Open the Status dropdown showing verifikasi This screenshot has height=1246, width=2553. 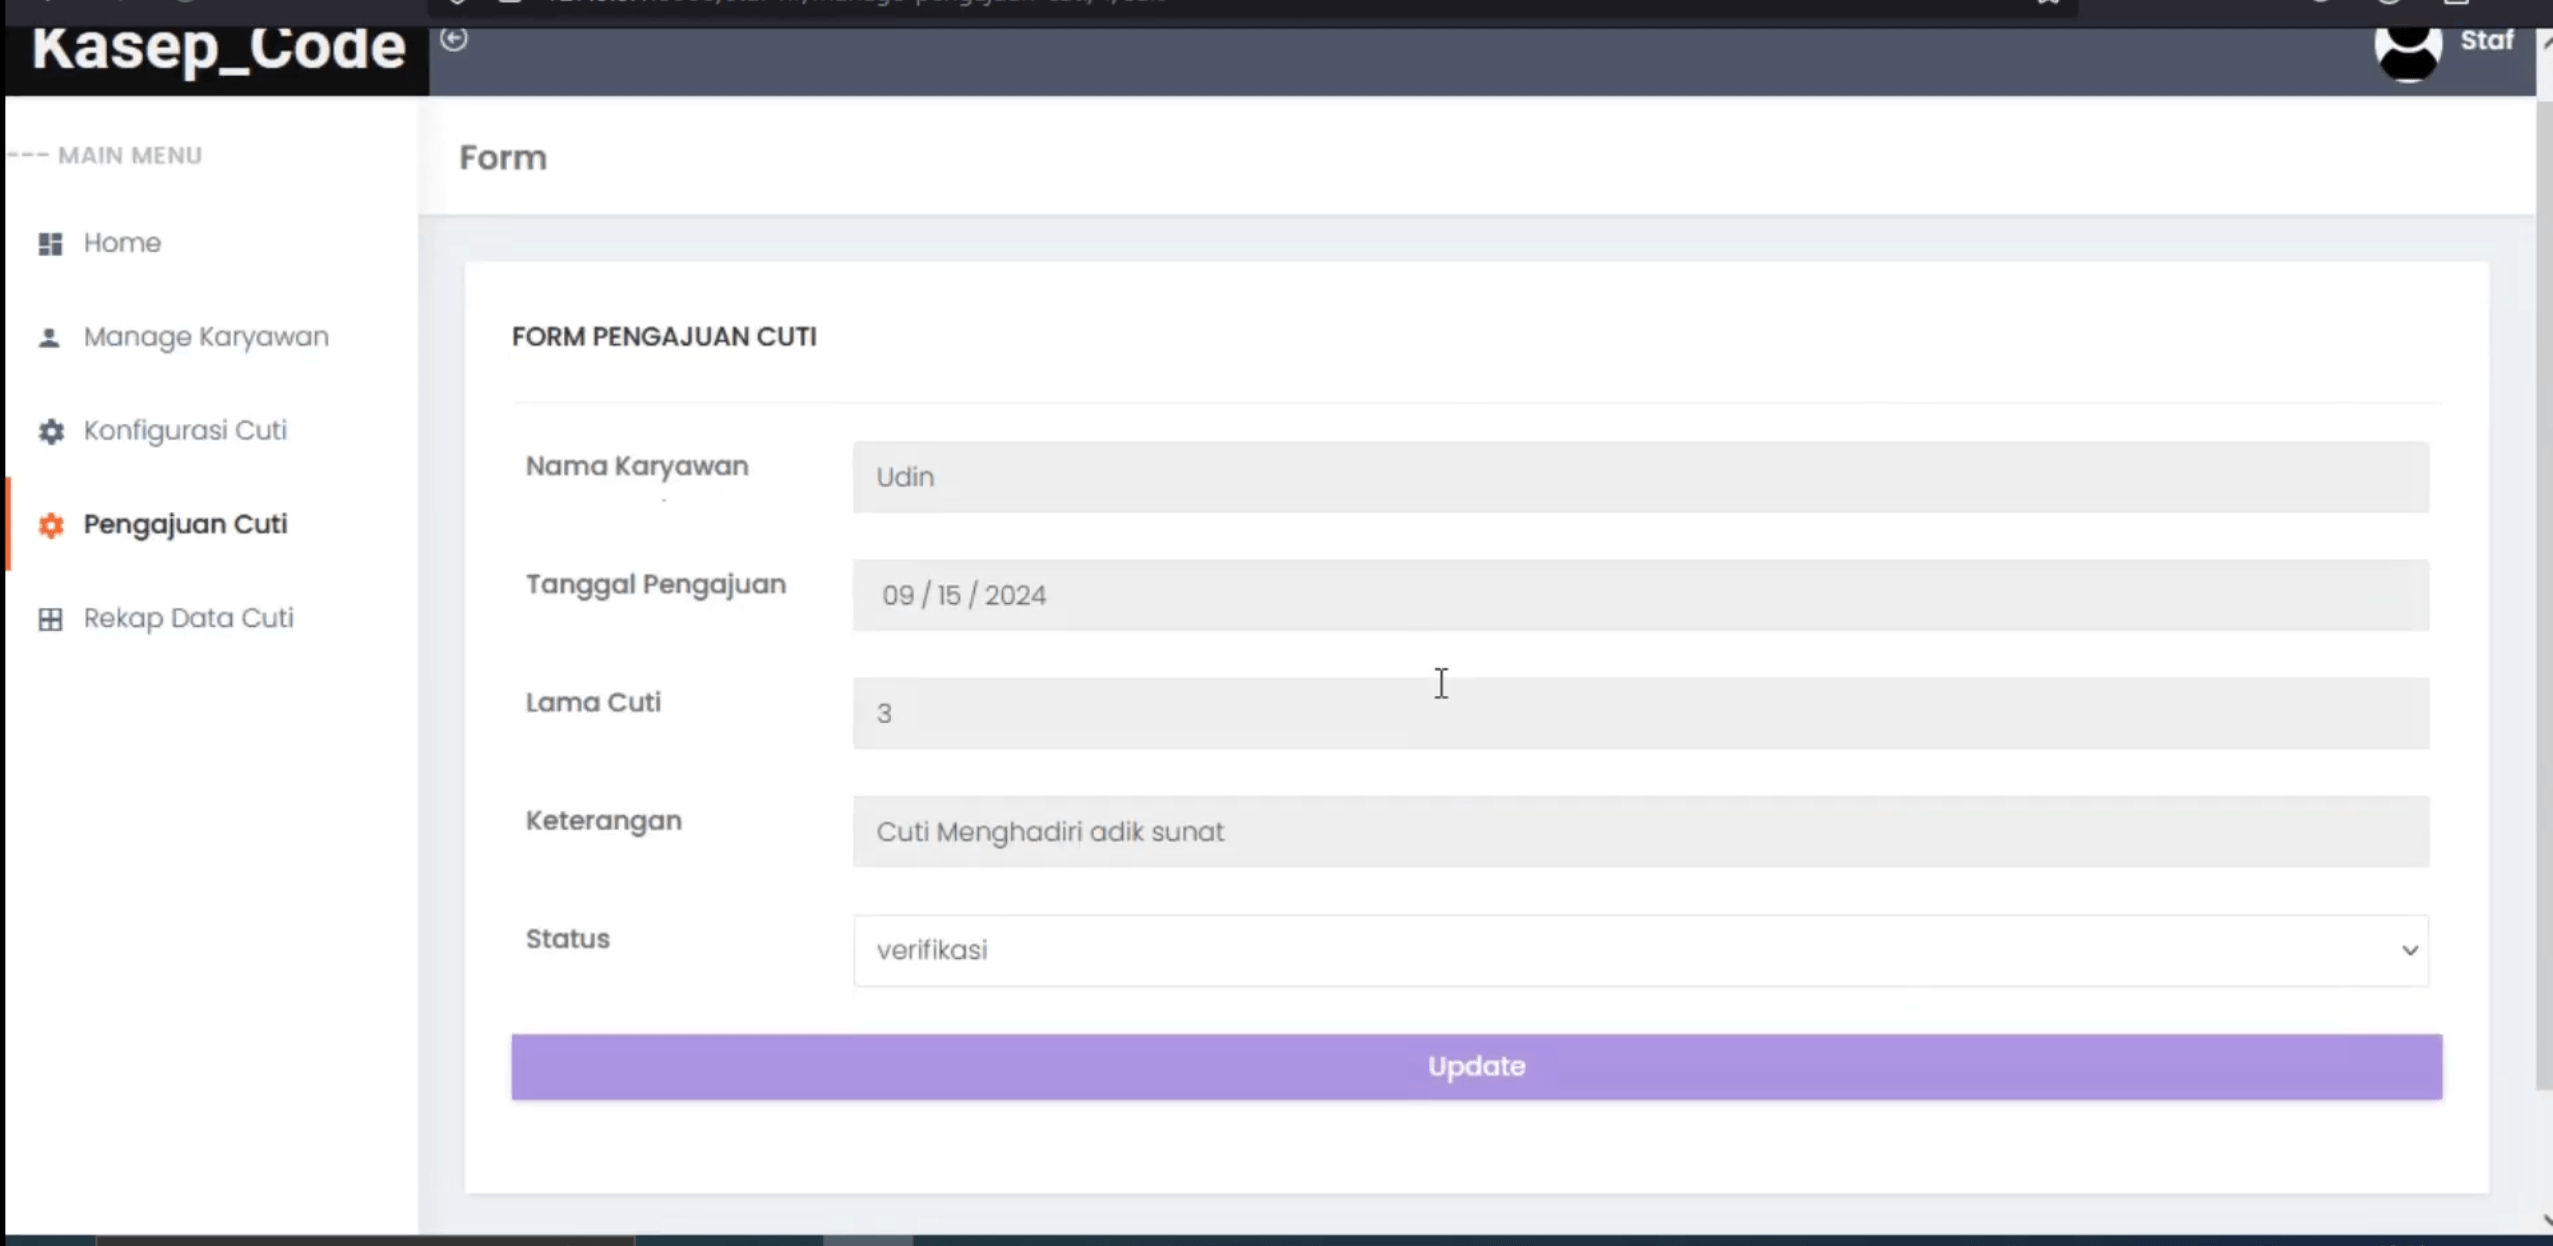click(x=1640, y=950)
